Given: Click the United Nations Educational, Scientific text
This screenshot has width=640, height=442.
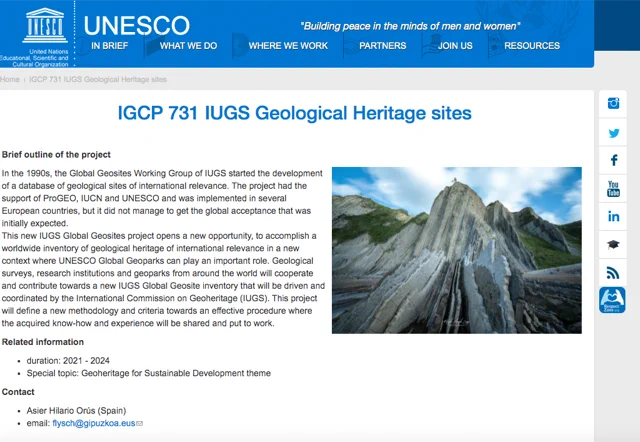Looking at the screenshot, I should (x=34, y=58).
